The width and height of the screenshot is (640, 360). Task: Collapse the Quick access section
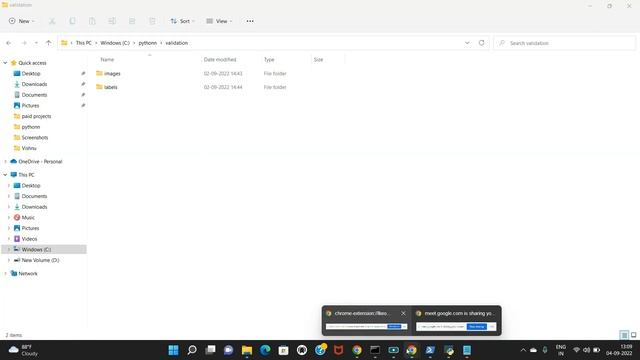5,63
